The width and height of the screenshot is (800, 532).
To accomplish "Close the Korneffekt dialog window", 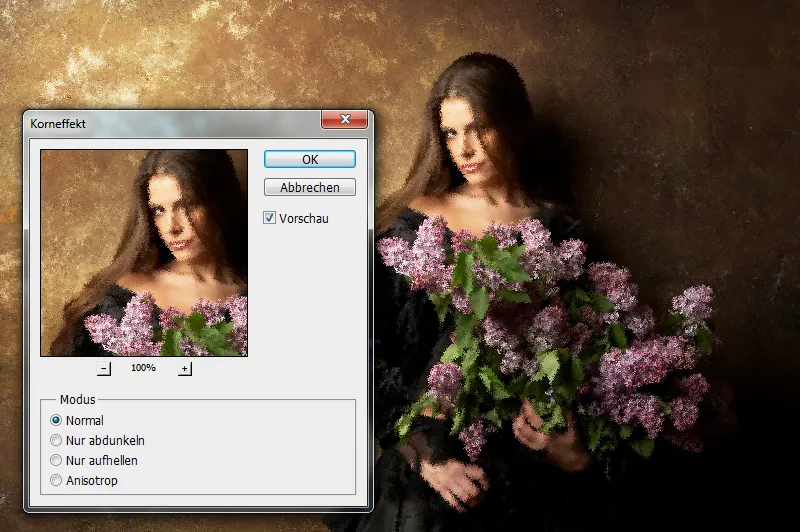I will pyautogui.click(x=344, y=119).
